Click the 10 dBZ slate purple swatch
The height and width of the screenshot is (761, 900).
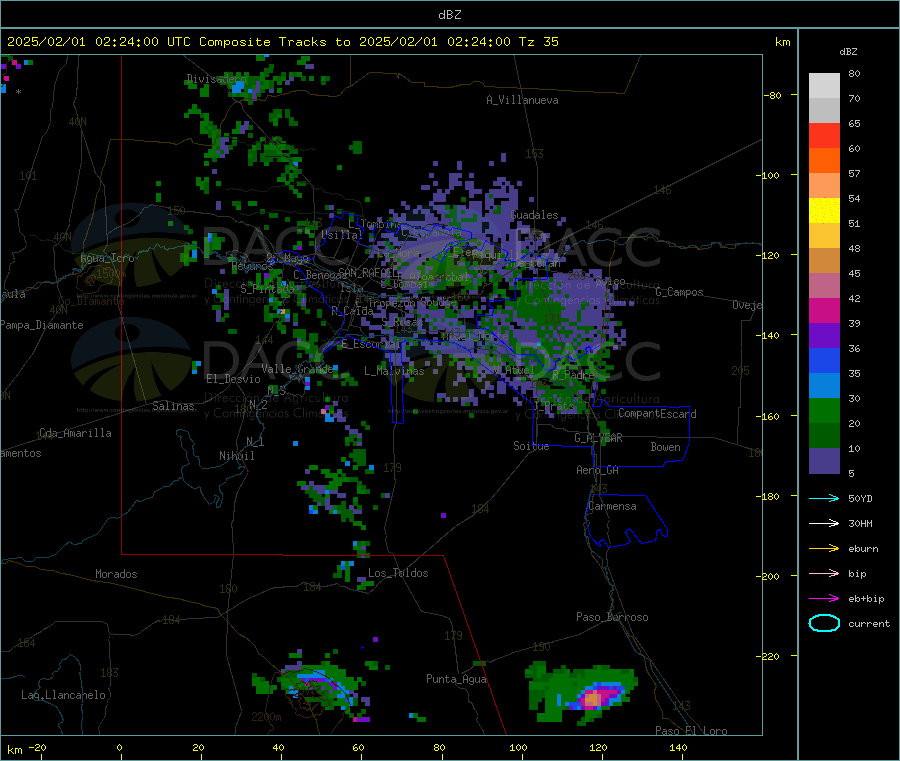click(x=824, y=461)
